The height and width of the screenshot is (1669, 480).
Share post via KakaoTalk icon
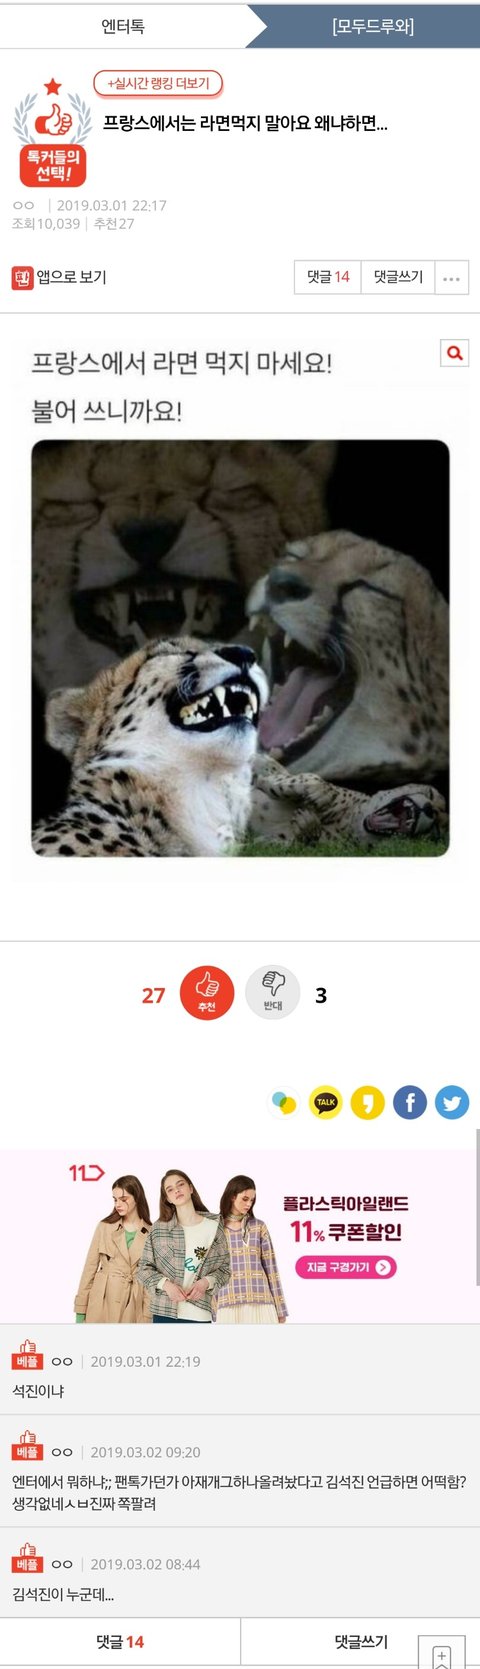pyautogui.click(x=325, y=1102)
